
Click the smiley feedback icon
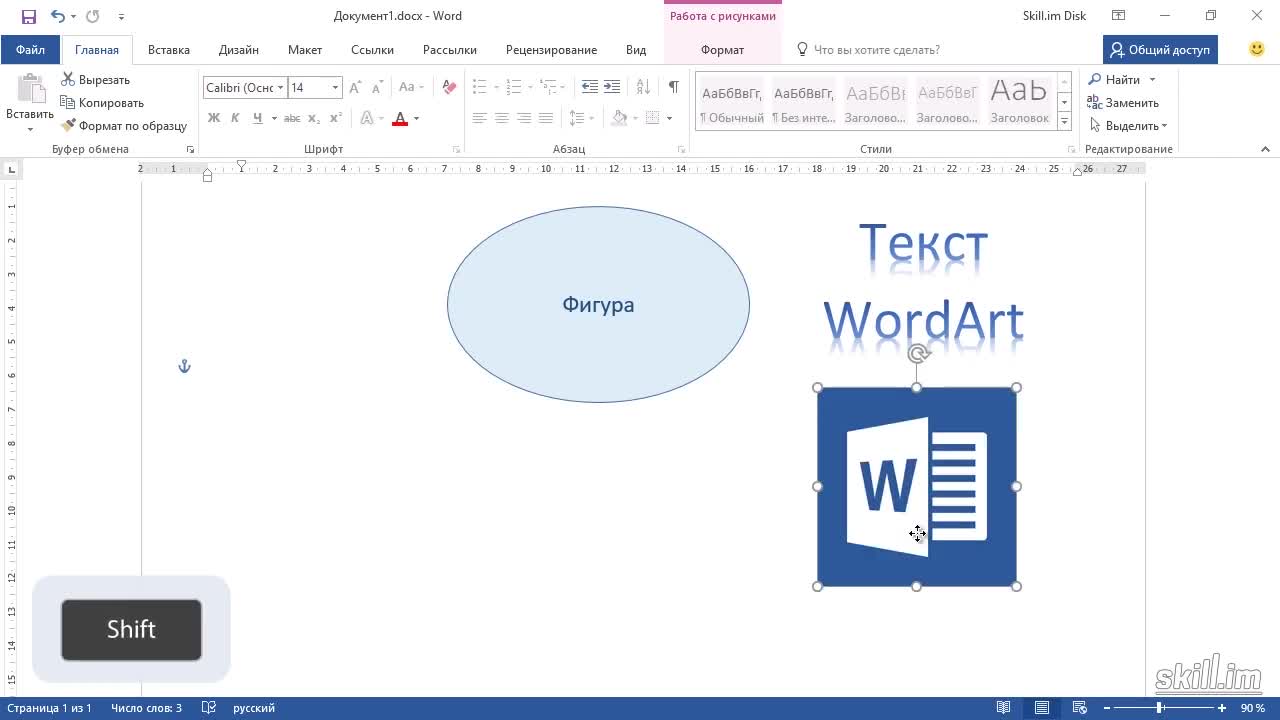coord(1257,49)
